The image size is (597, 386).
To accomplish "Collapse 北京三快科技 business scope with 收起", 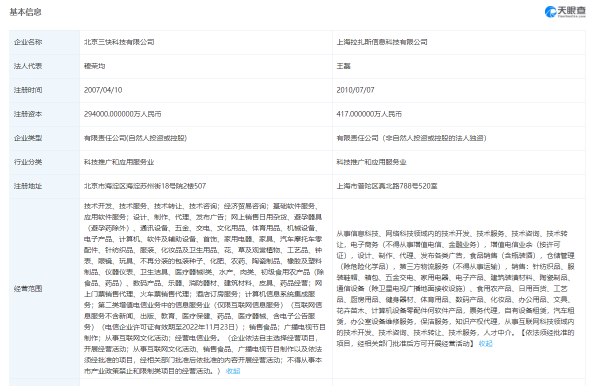I will point(233,371).
